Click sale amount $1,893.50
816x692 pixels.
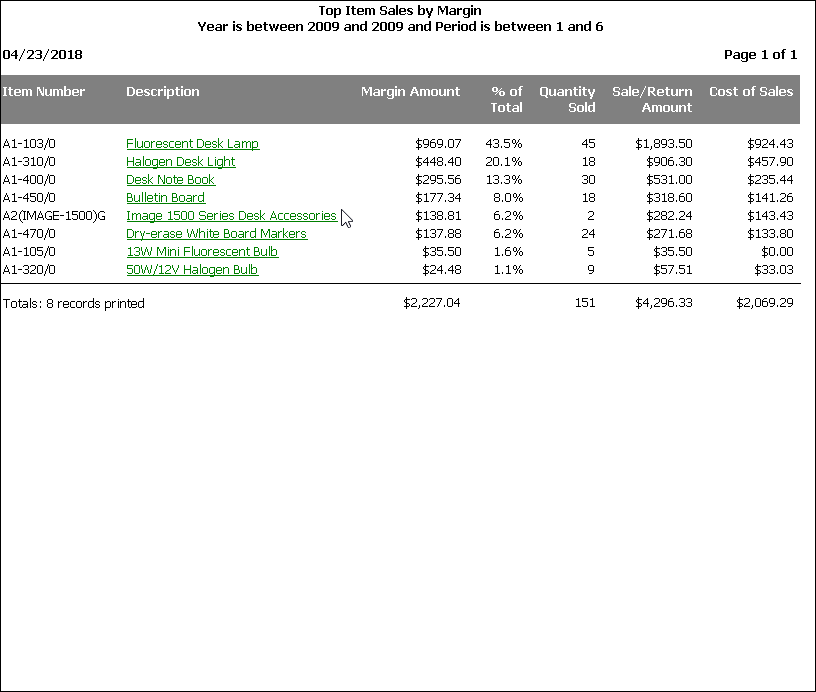664,144
